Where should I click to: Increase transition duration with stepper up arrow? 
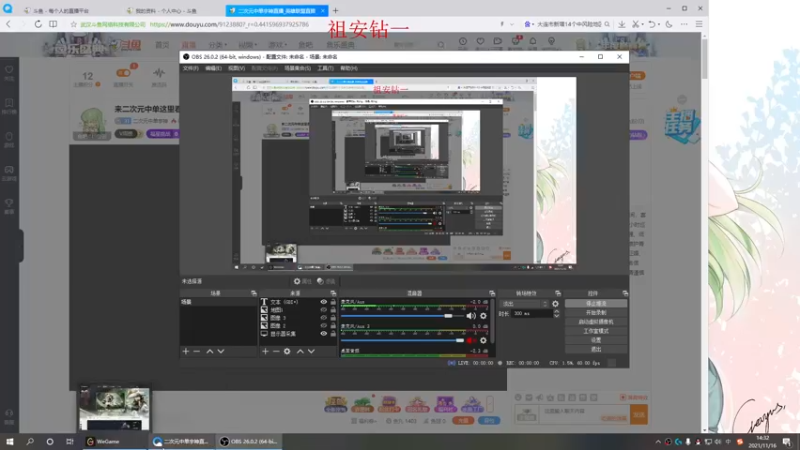(x=557, y=311)
